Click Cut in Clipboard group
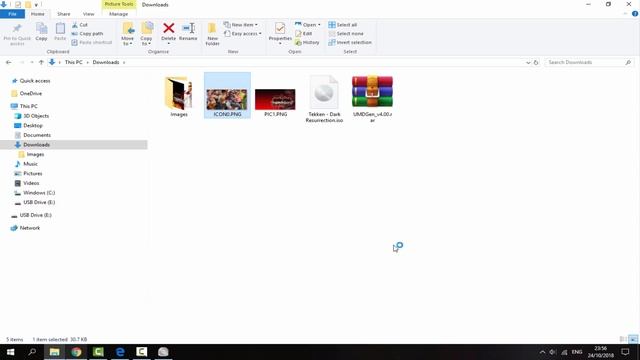 (80, 25)
